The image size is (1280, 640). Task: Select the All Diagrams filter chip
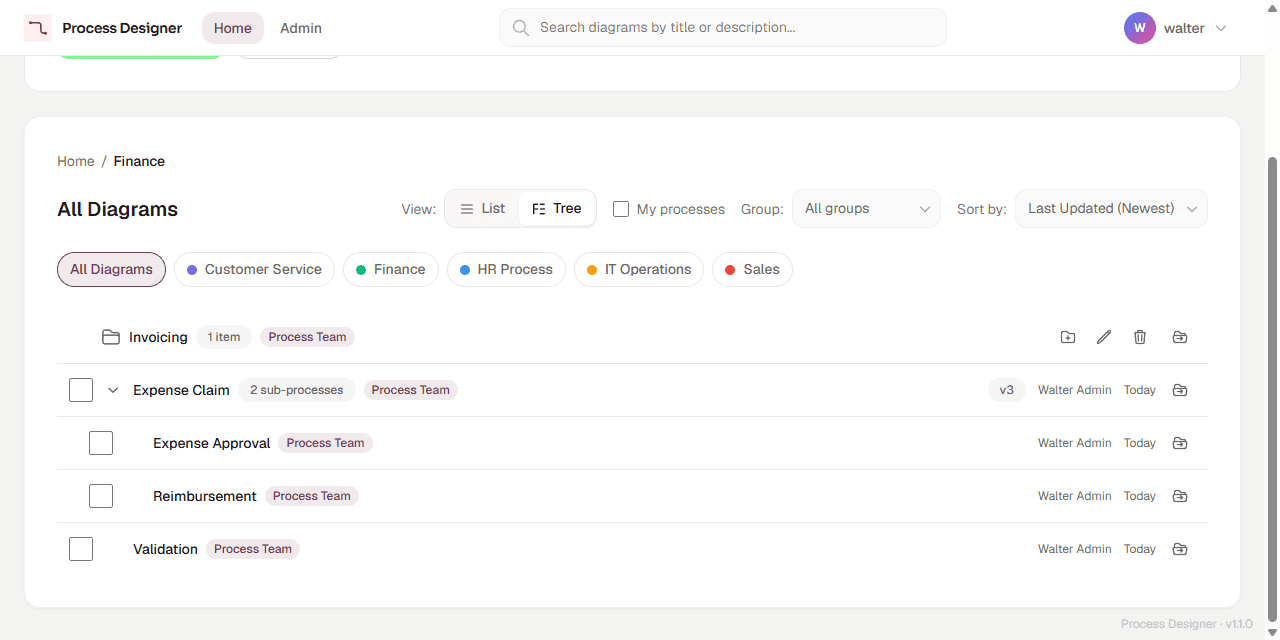point(111,270)
